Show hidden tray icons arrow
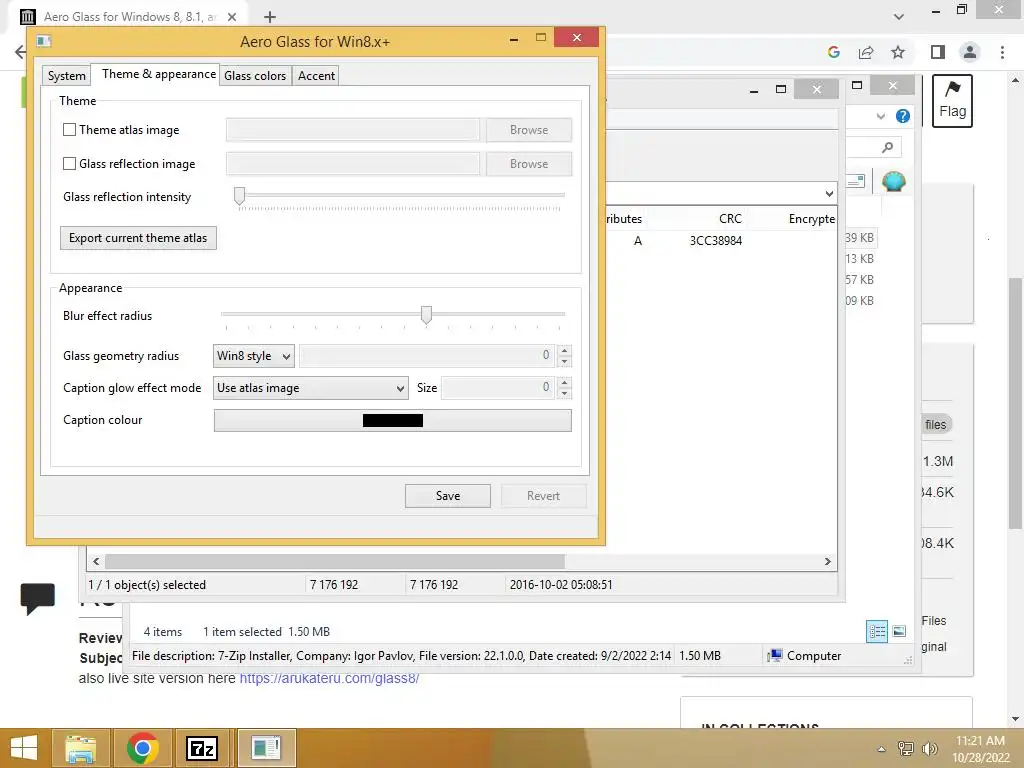 point(881,749)
